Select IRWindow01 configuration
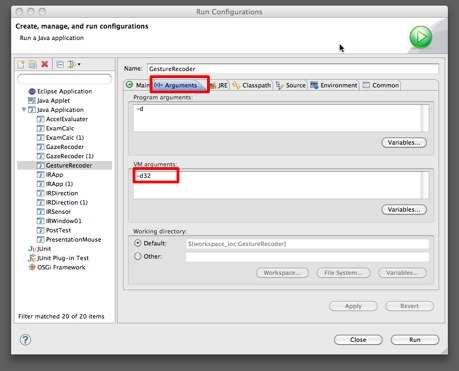459x371 pixels. click(x=64, y=221)
